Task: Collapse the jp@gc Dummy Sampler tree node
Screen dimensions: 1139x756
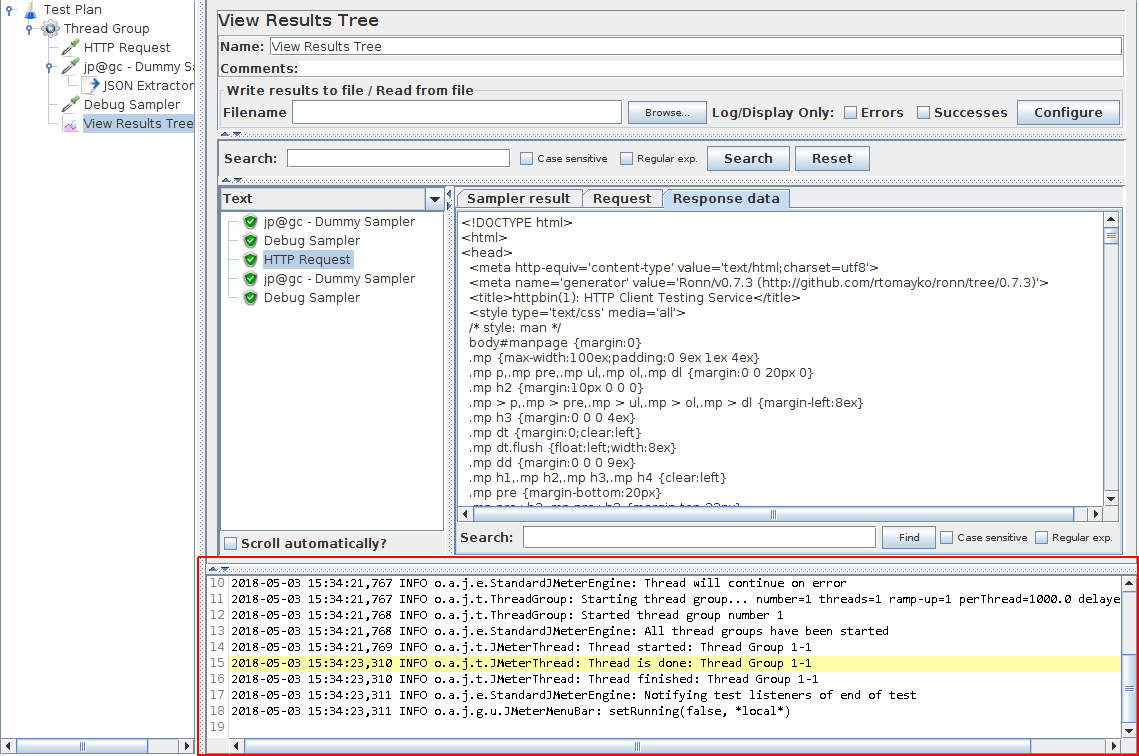Action: click(x=48, y=66)
